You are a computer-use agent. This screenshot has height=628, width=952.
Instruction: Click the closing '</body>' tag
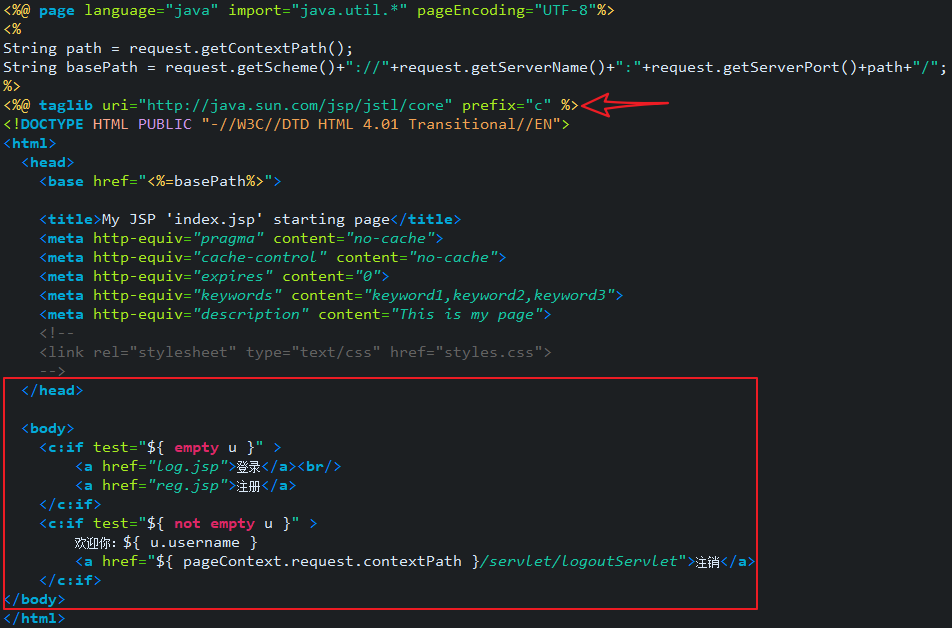pos(35,599)
